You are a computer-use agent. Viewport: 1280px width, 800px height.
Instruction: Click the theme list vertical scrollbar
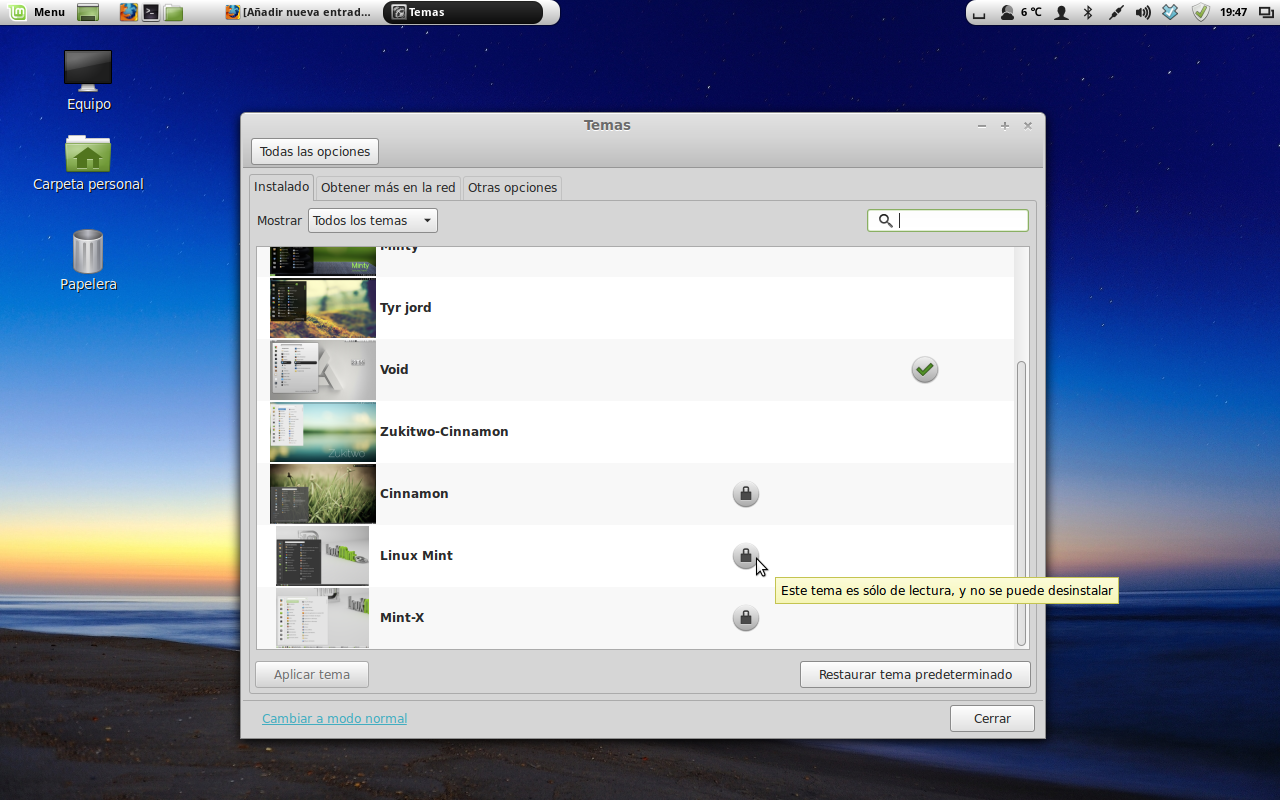coord(1021,500)
